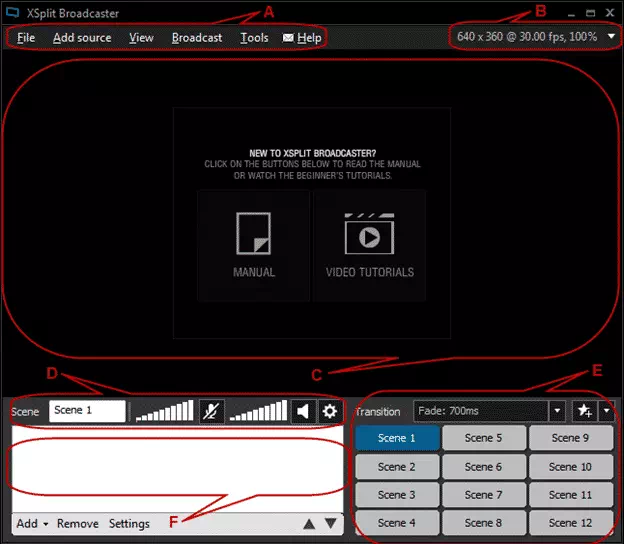
Task: Open the Manual document icon
Action: tap(254, 233)
